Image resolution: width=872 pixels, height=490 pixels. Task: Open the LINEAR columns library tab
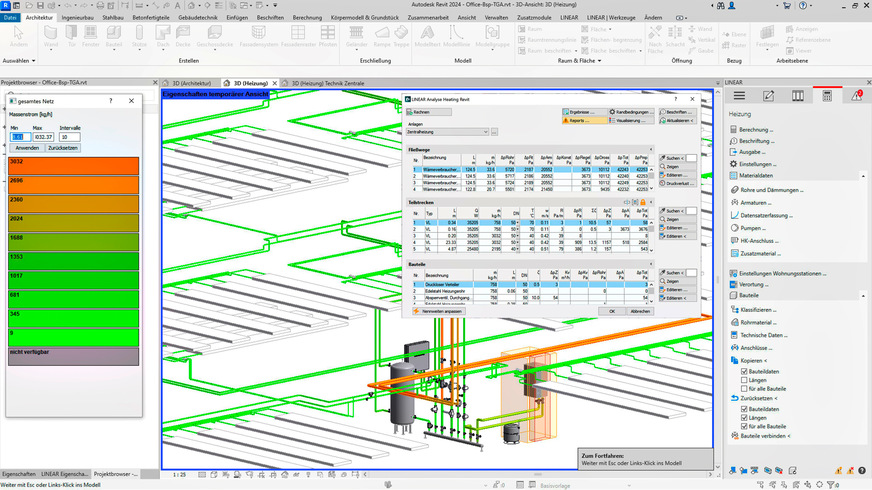797,96
